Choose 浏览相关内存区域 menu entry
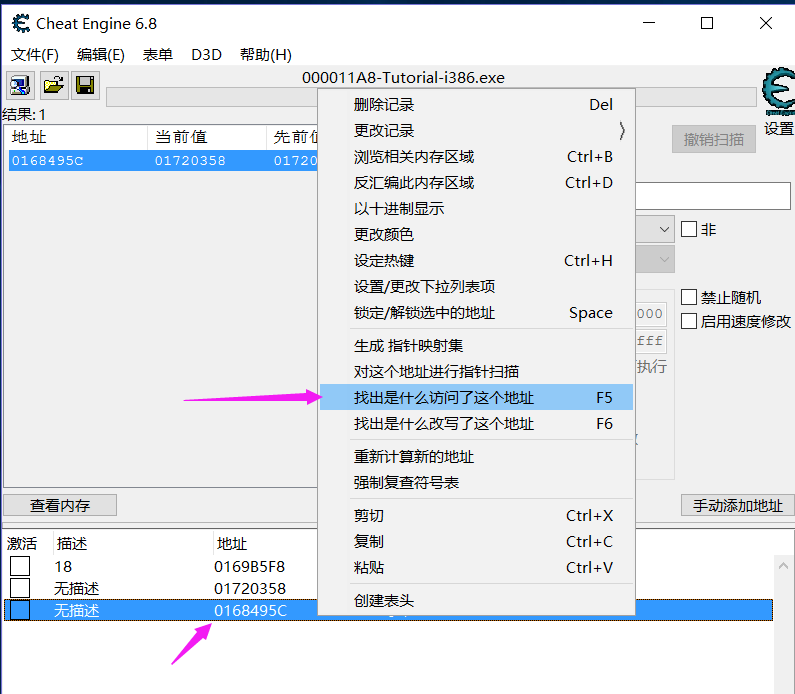The height and width of the screenshot is (694, 795). pyautogui.click(x=477, y=157)
